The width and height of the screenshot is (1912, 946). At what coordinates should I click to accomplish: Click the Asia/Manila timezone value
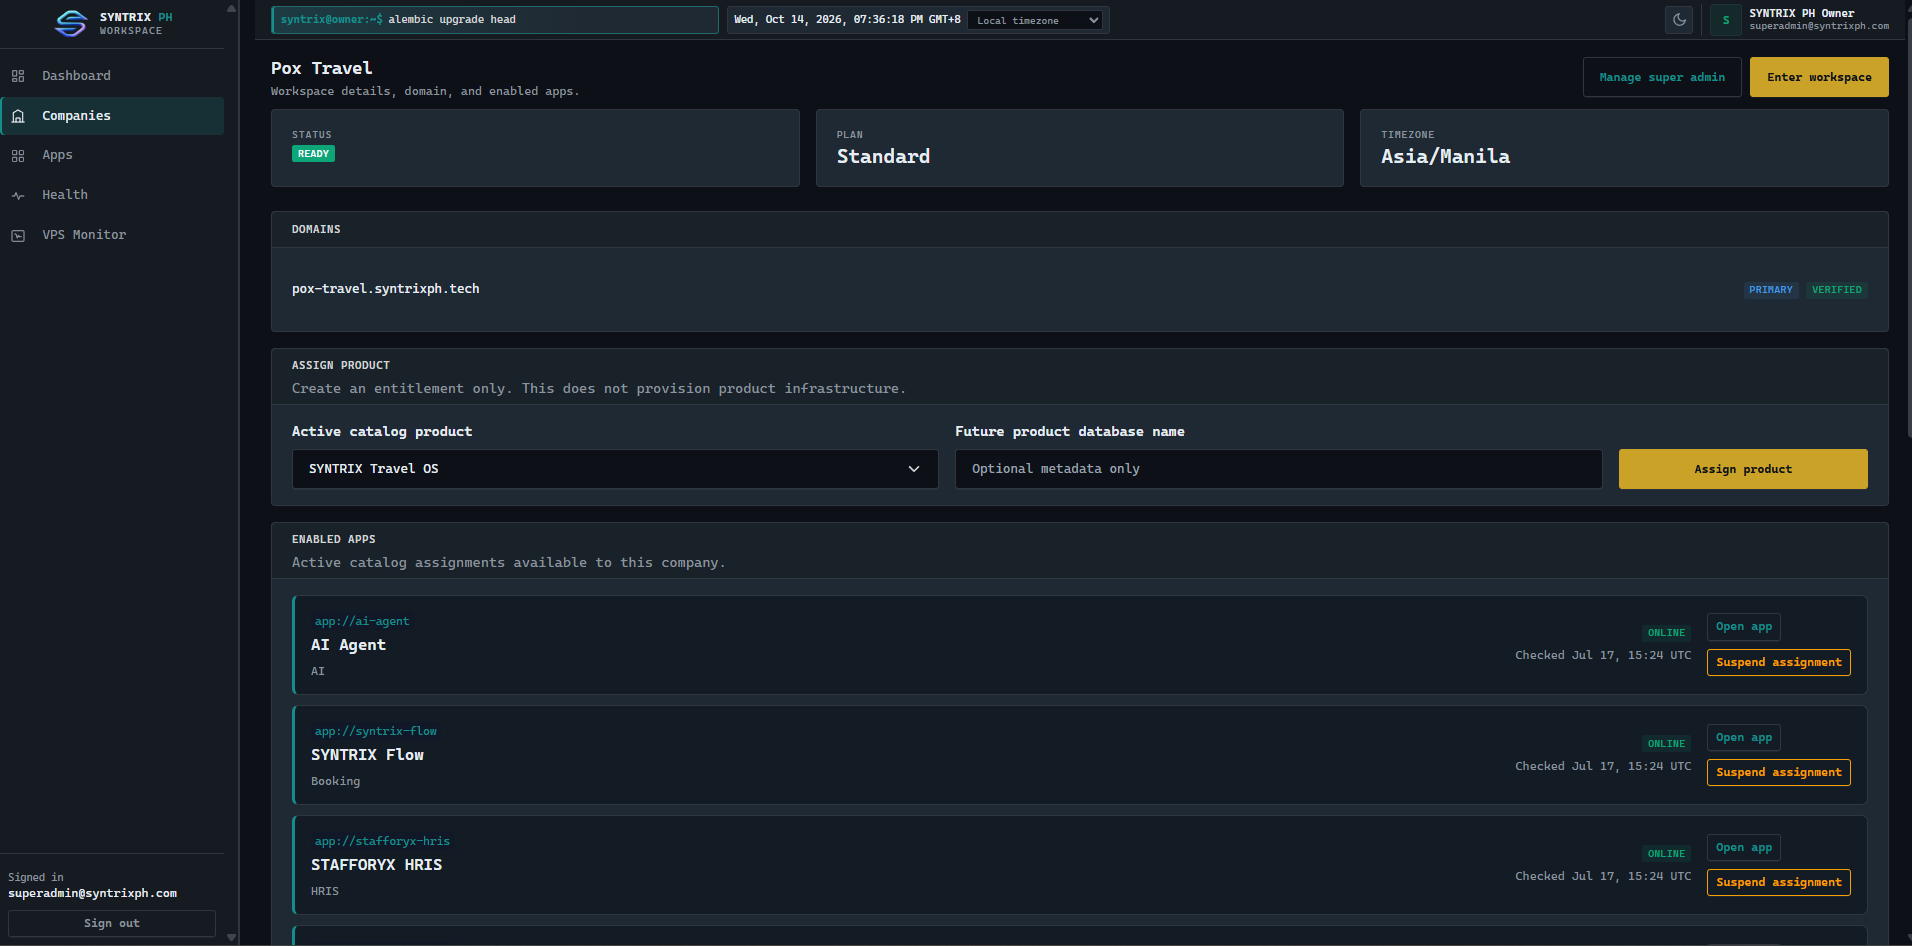[x=1446, y=156]
